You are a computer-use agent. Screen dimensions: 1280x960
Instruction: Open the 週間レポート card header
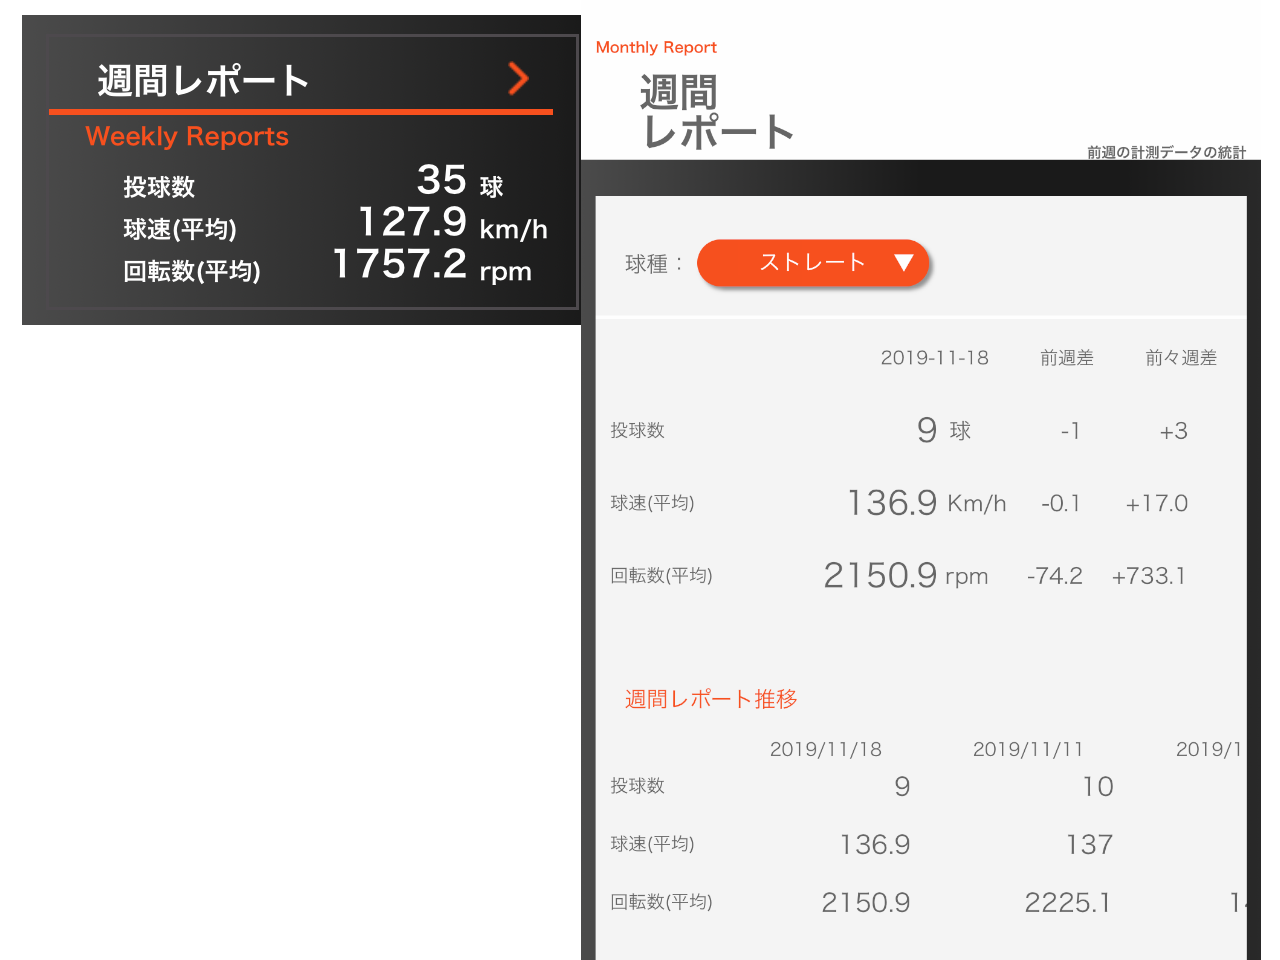click(x=203, y=81)
